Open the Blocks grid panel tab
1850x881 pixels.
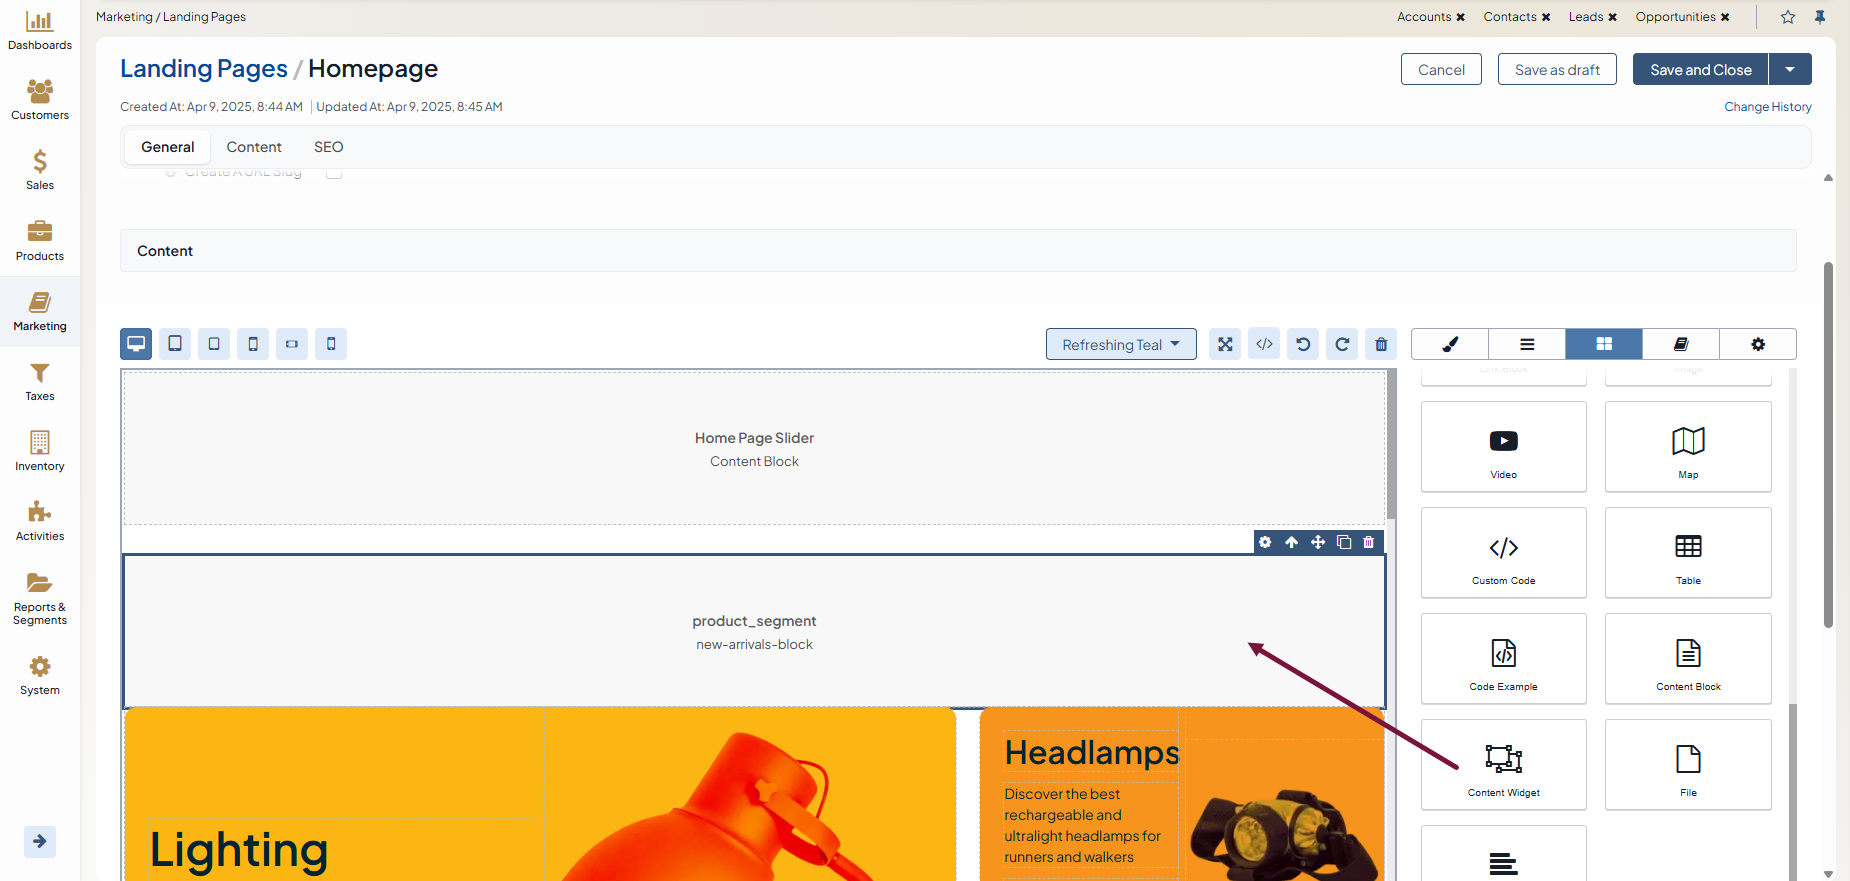pyautogui.click(x=1604, y=344)
